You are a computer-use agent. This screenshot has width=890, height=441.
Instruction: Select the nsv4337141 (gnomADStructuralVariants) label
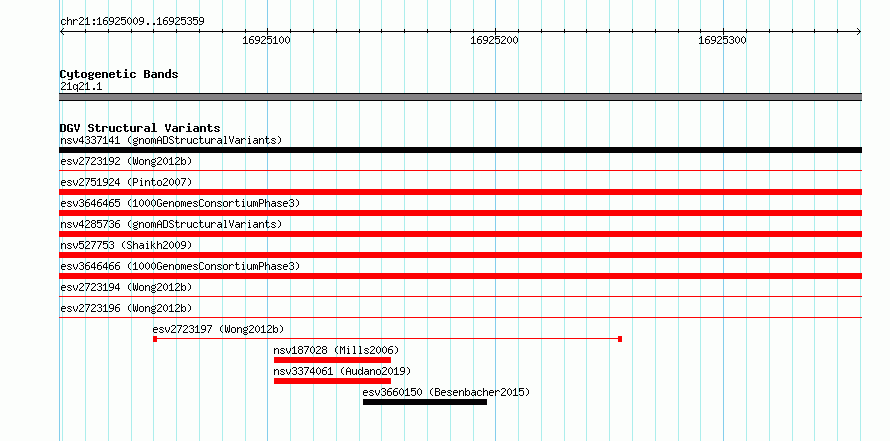click(171, 140)
